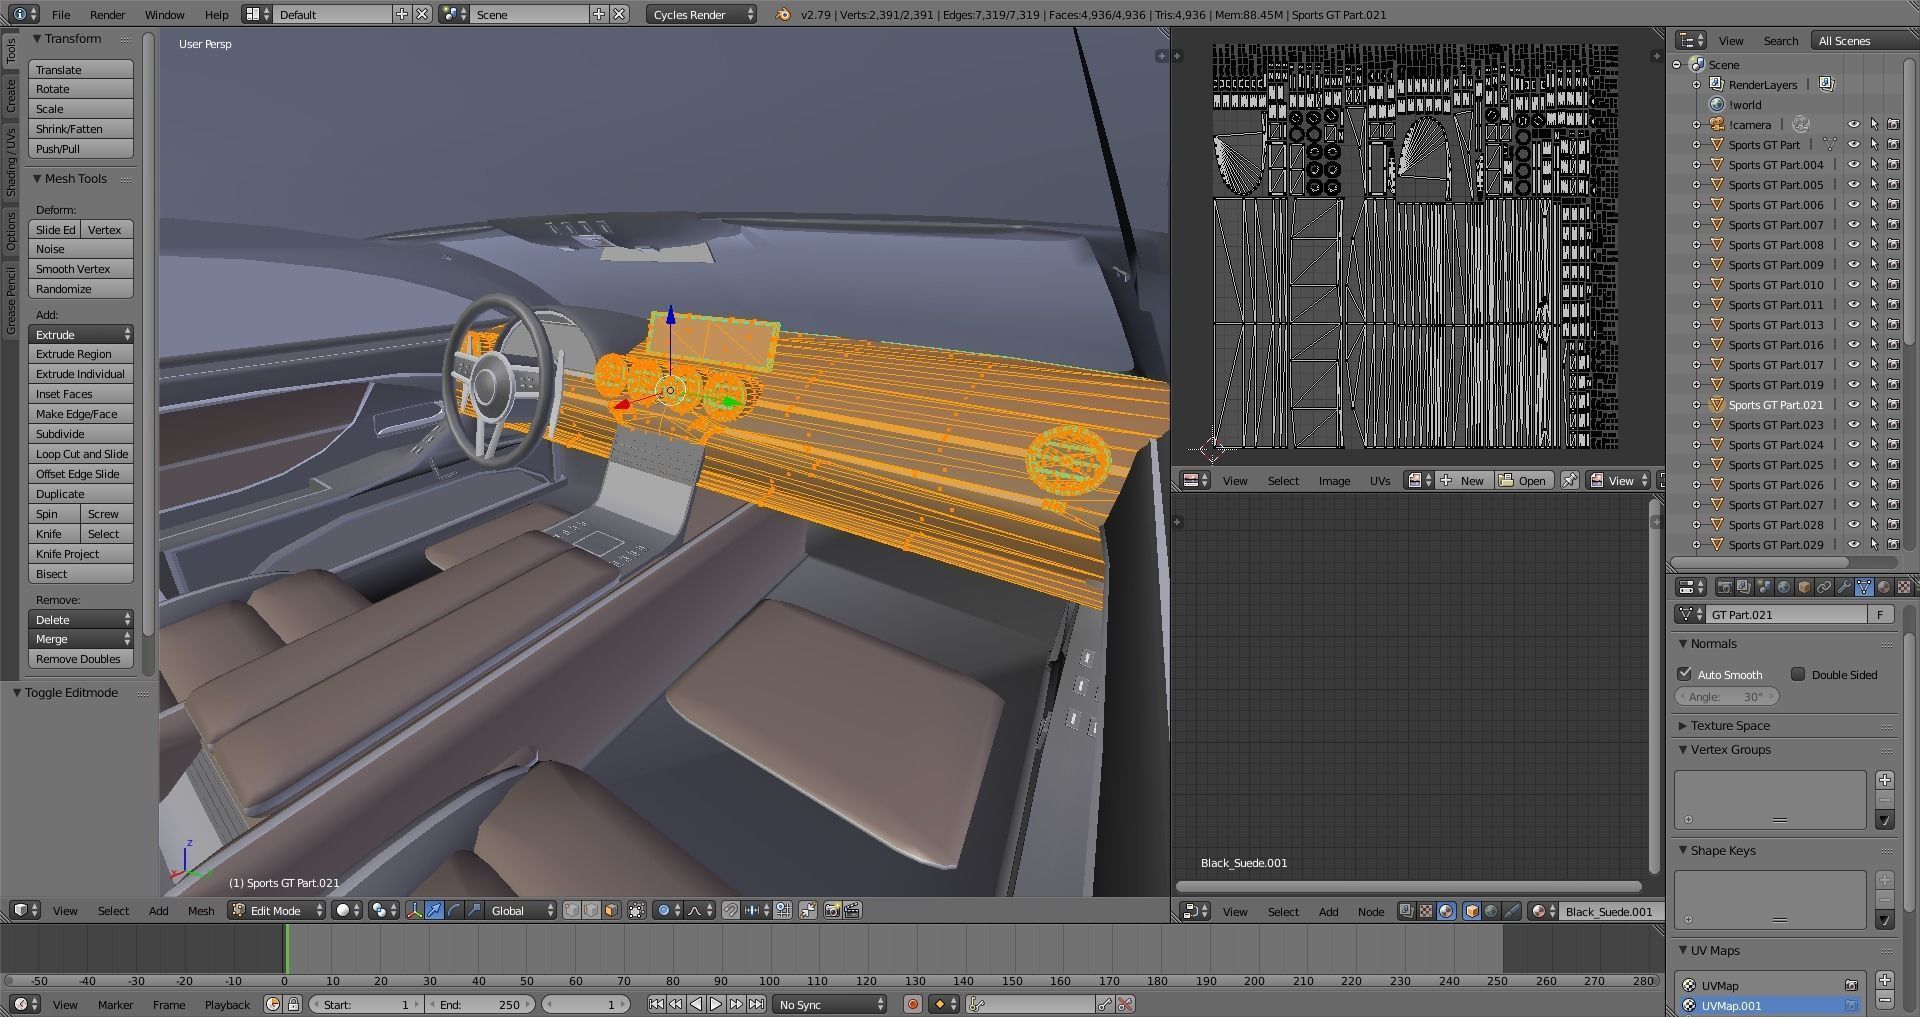Open the UVs menu in UV editor
This screenshot has height=1017, width=1920.
1380,480
